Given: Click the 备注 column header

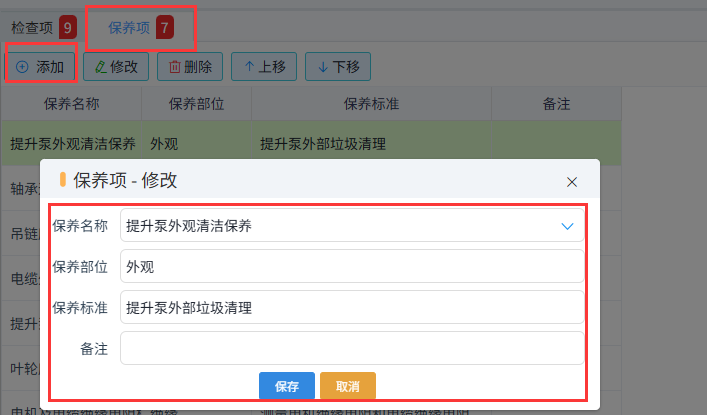Looking at the screenshot, I should (x=556, y=104).
